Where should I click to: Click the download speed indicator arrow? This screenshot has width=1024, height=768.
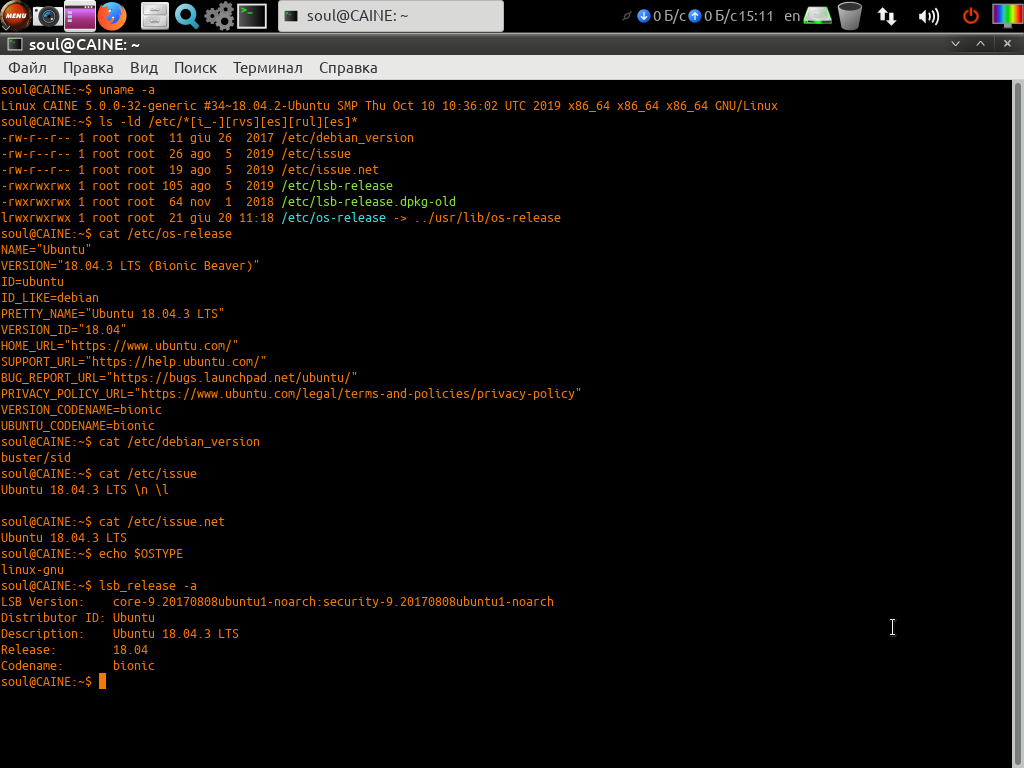pyautogui.click(x=643, y=16)
